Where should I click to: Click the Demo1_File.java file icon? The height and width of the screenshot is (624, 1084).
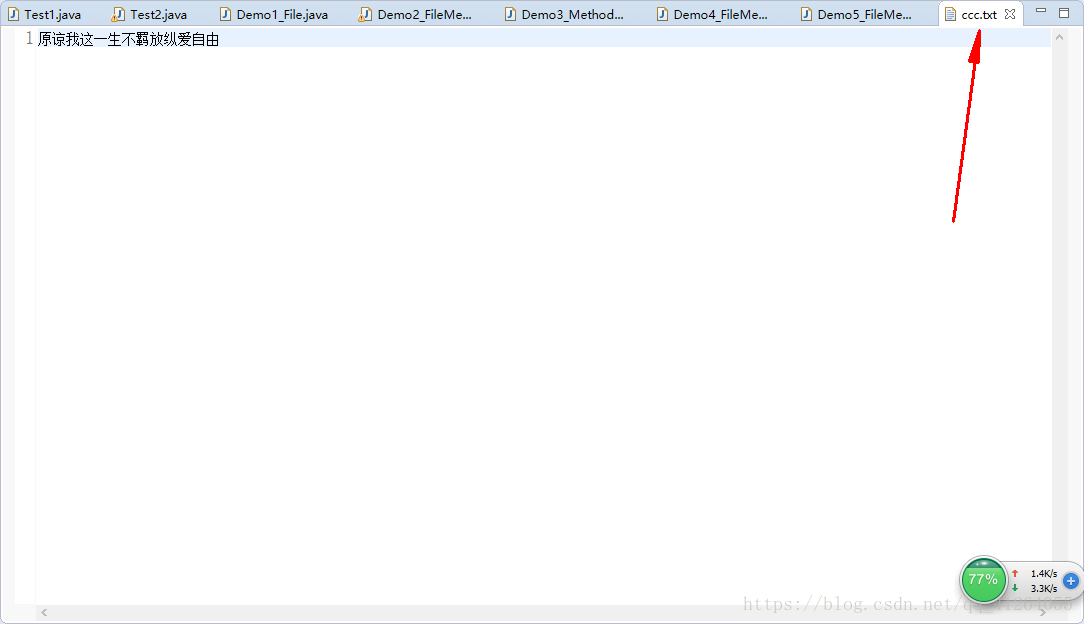tap(225, 14)
